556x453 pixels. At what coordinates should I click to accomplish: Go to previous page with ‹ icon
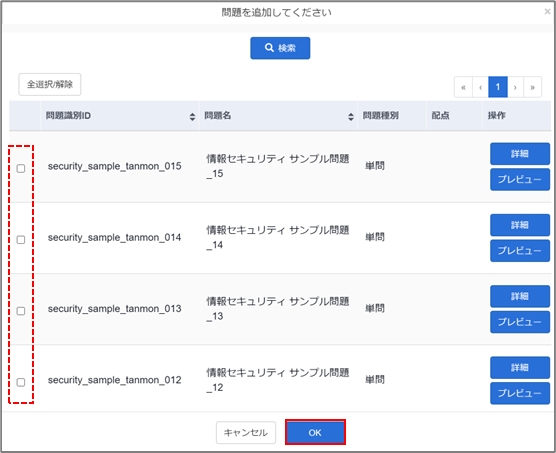click(480, 87)
